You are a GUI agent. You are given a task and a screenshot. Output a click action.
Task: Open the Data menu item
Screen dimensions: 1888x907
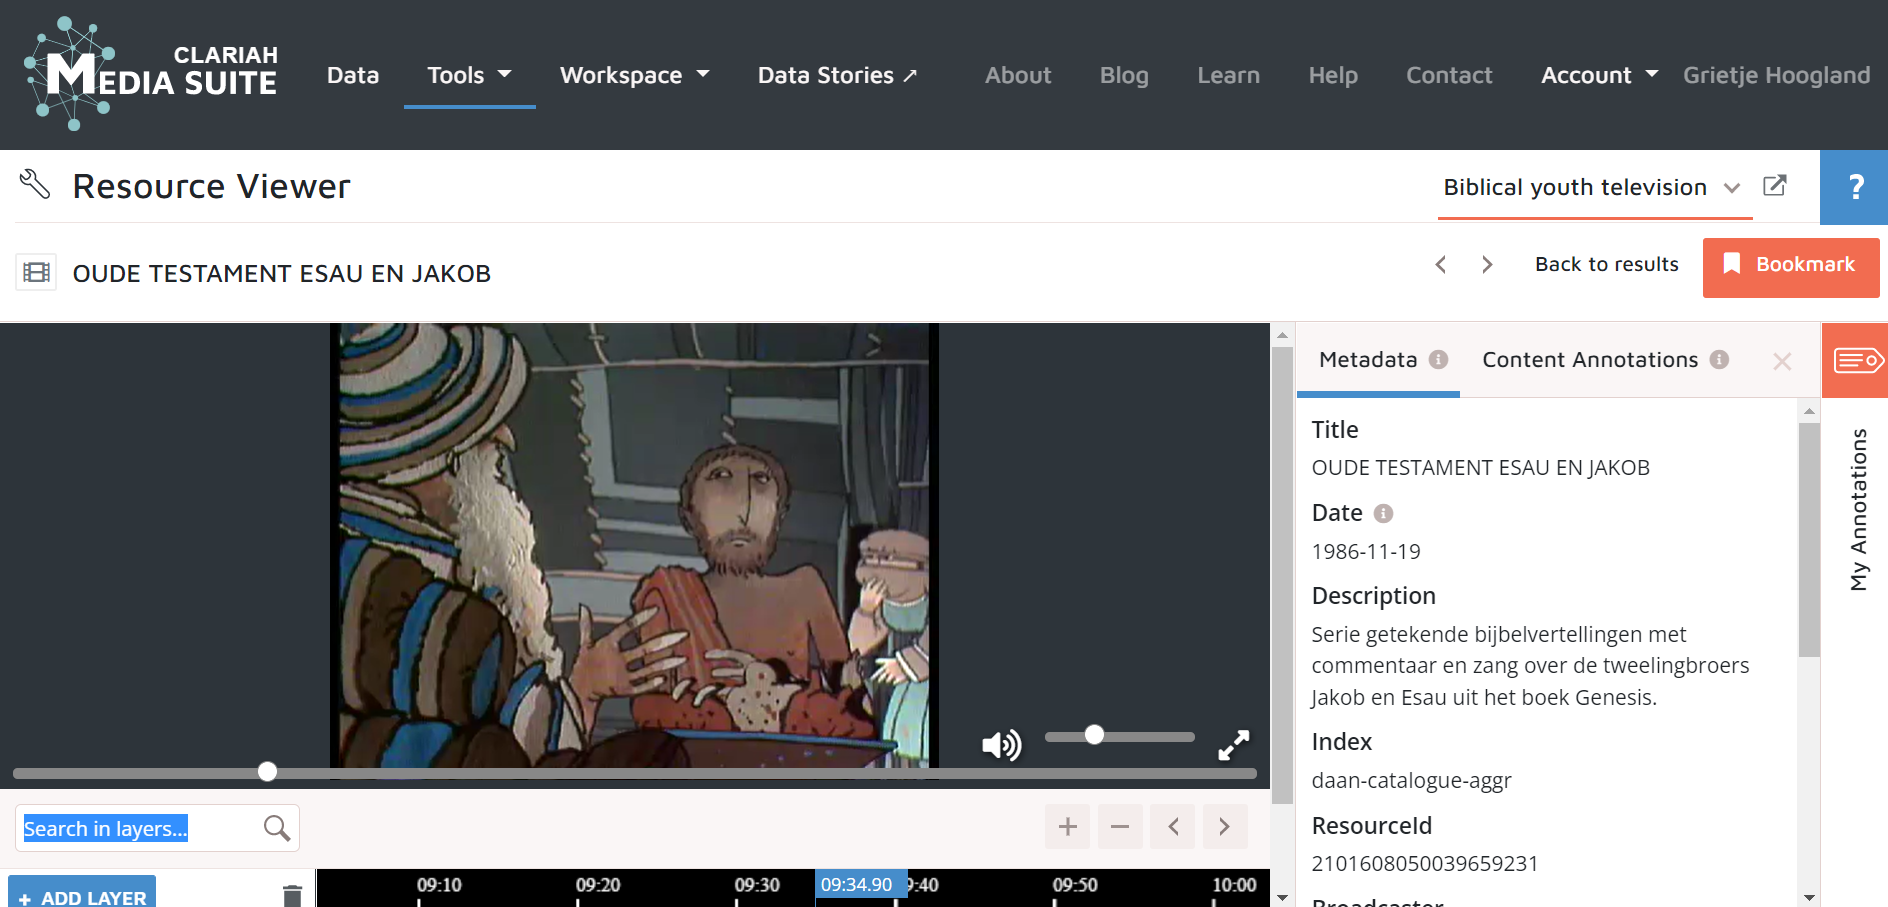pos(353,75)
